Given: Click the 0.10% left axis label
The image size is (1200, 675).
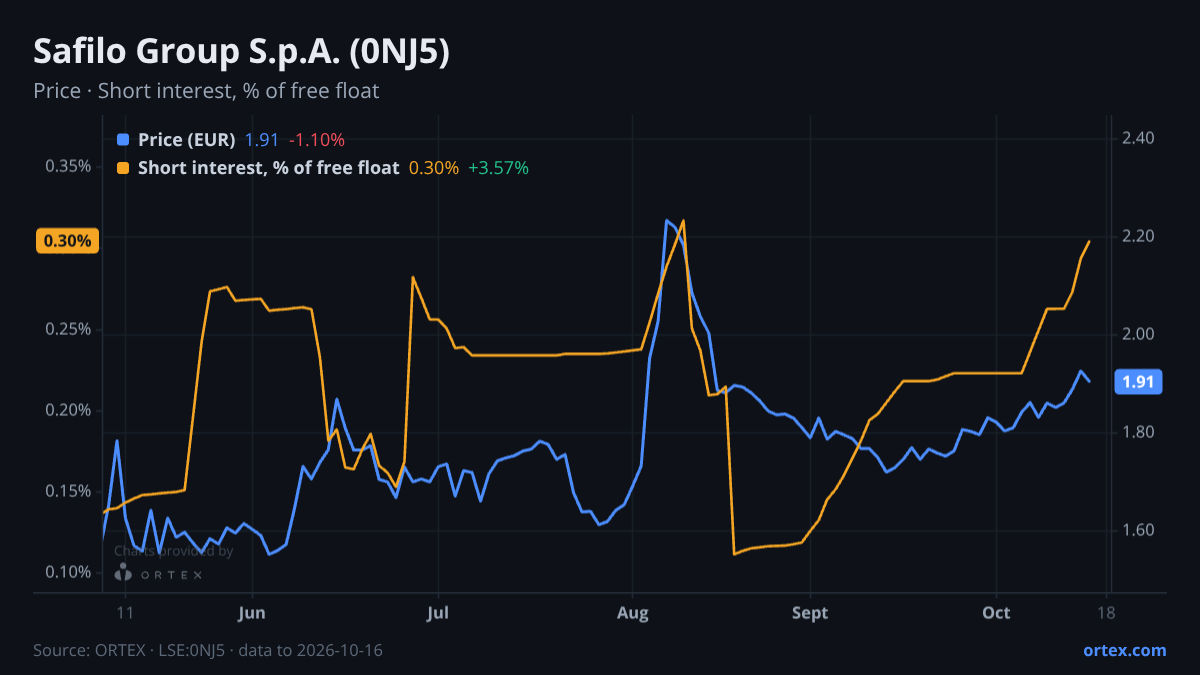Looking at the screenshot, I should 68,572.
